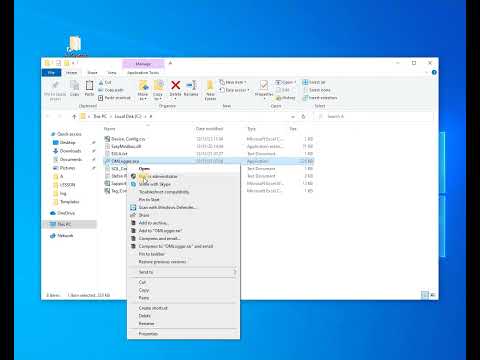The width and height of the screenshot is (480, 360).
Task: Click the red Delete icon in ribbon
Action: (176, 85)
